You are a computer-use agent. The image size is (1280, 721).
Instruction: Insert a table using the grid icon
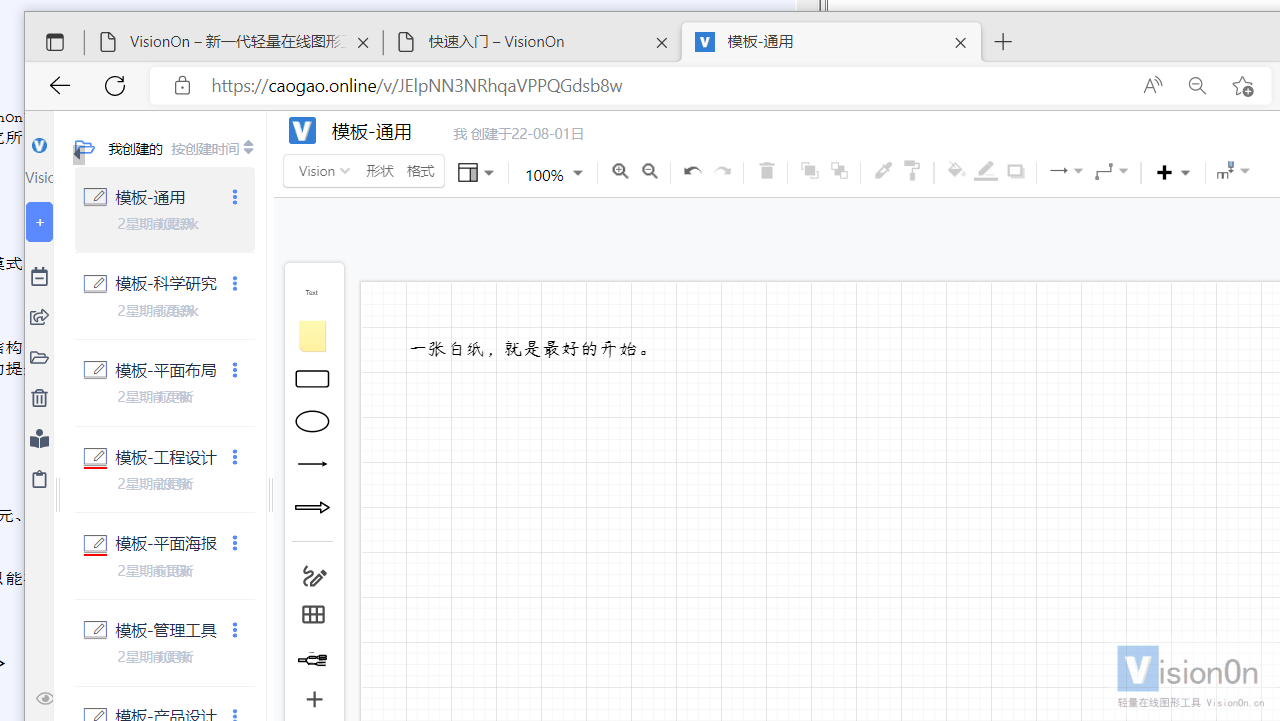click(x=313, y=614)
